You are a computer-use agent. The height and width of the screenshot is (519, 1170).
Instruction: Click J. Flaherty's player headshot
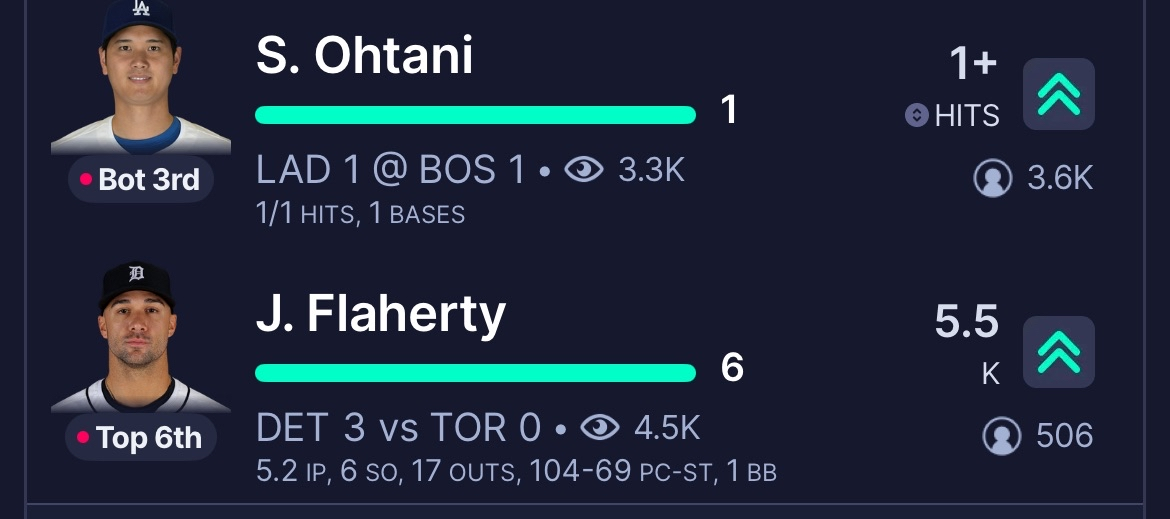click(140, 337)
